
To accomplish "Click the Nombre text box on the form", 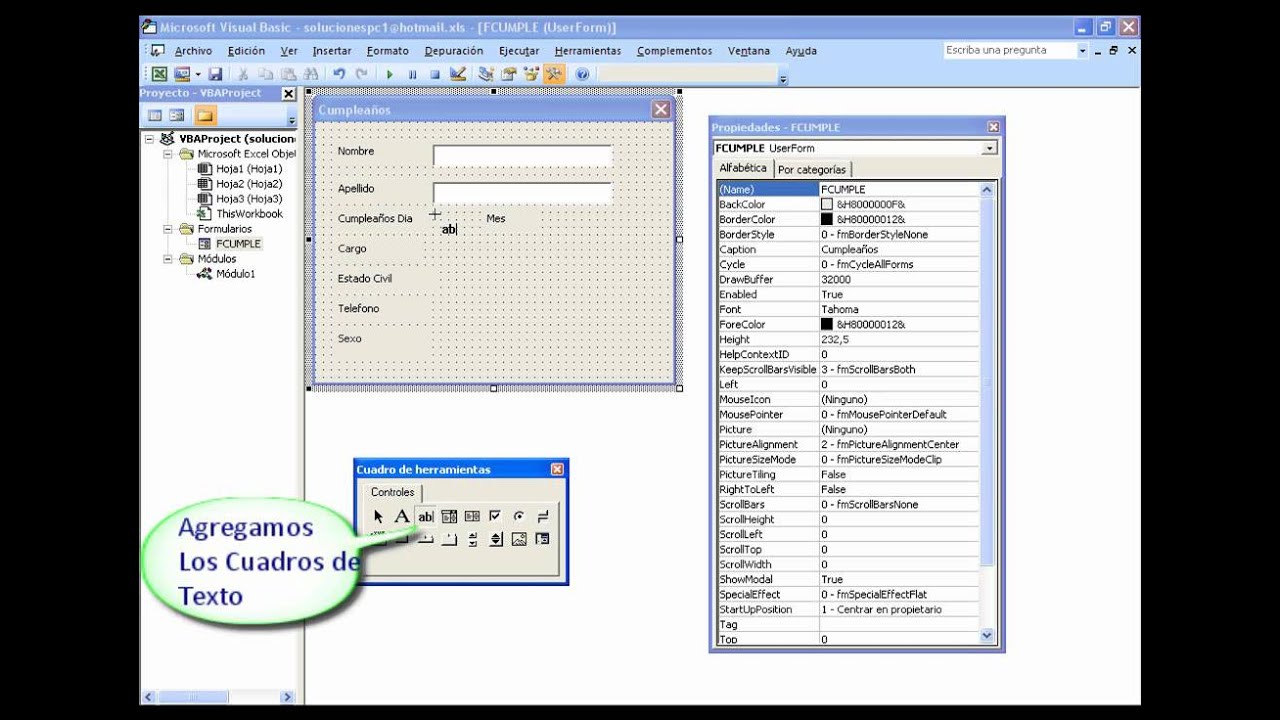I will coord(522,155).
